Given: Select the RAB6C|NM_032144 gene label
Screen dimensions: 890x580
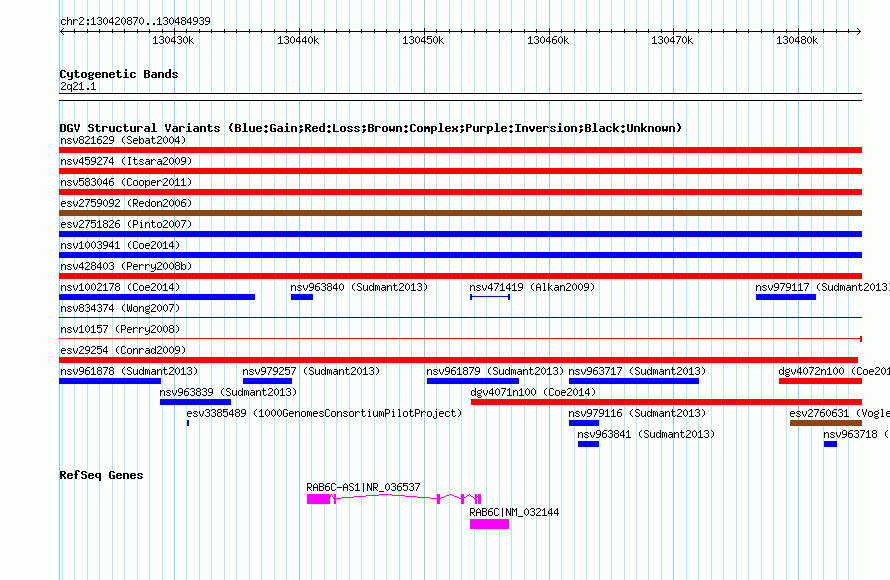Looking at the screenshot, I should pyautogui.click(x=514, y=512).
